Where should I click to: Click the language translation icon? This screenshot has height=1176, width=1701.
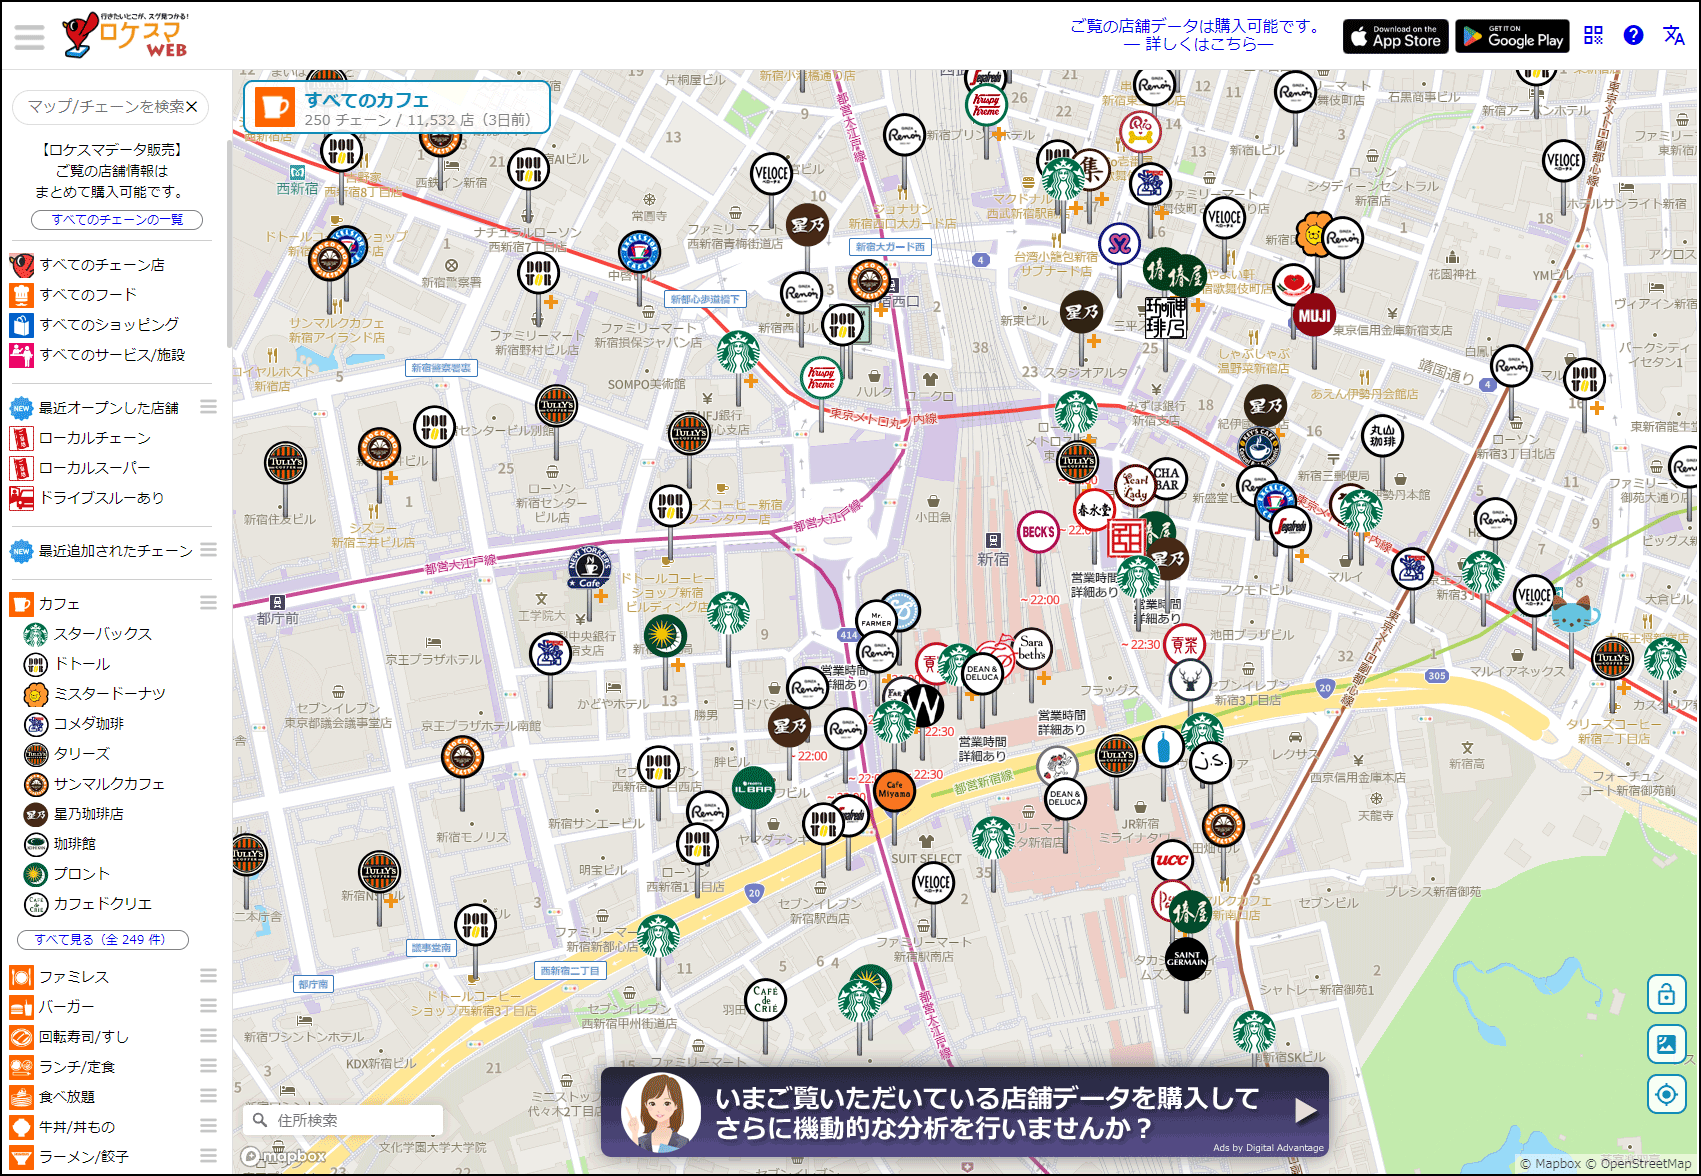pyautogui.click(x=1674, y=35)
